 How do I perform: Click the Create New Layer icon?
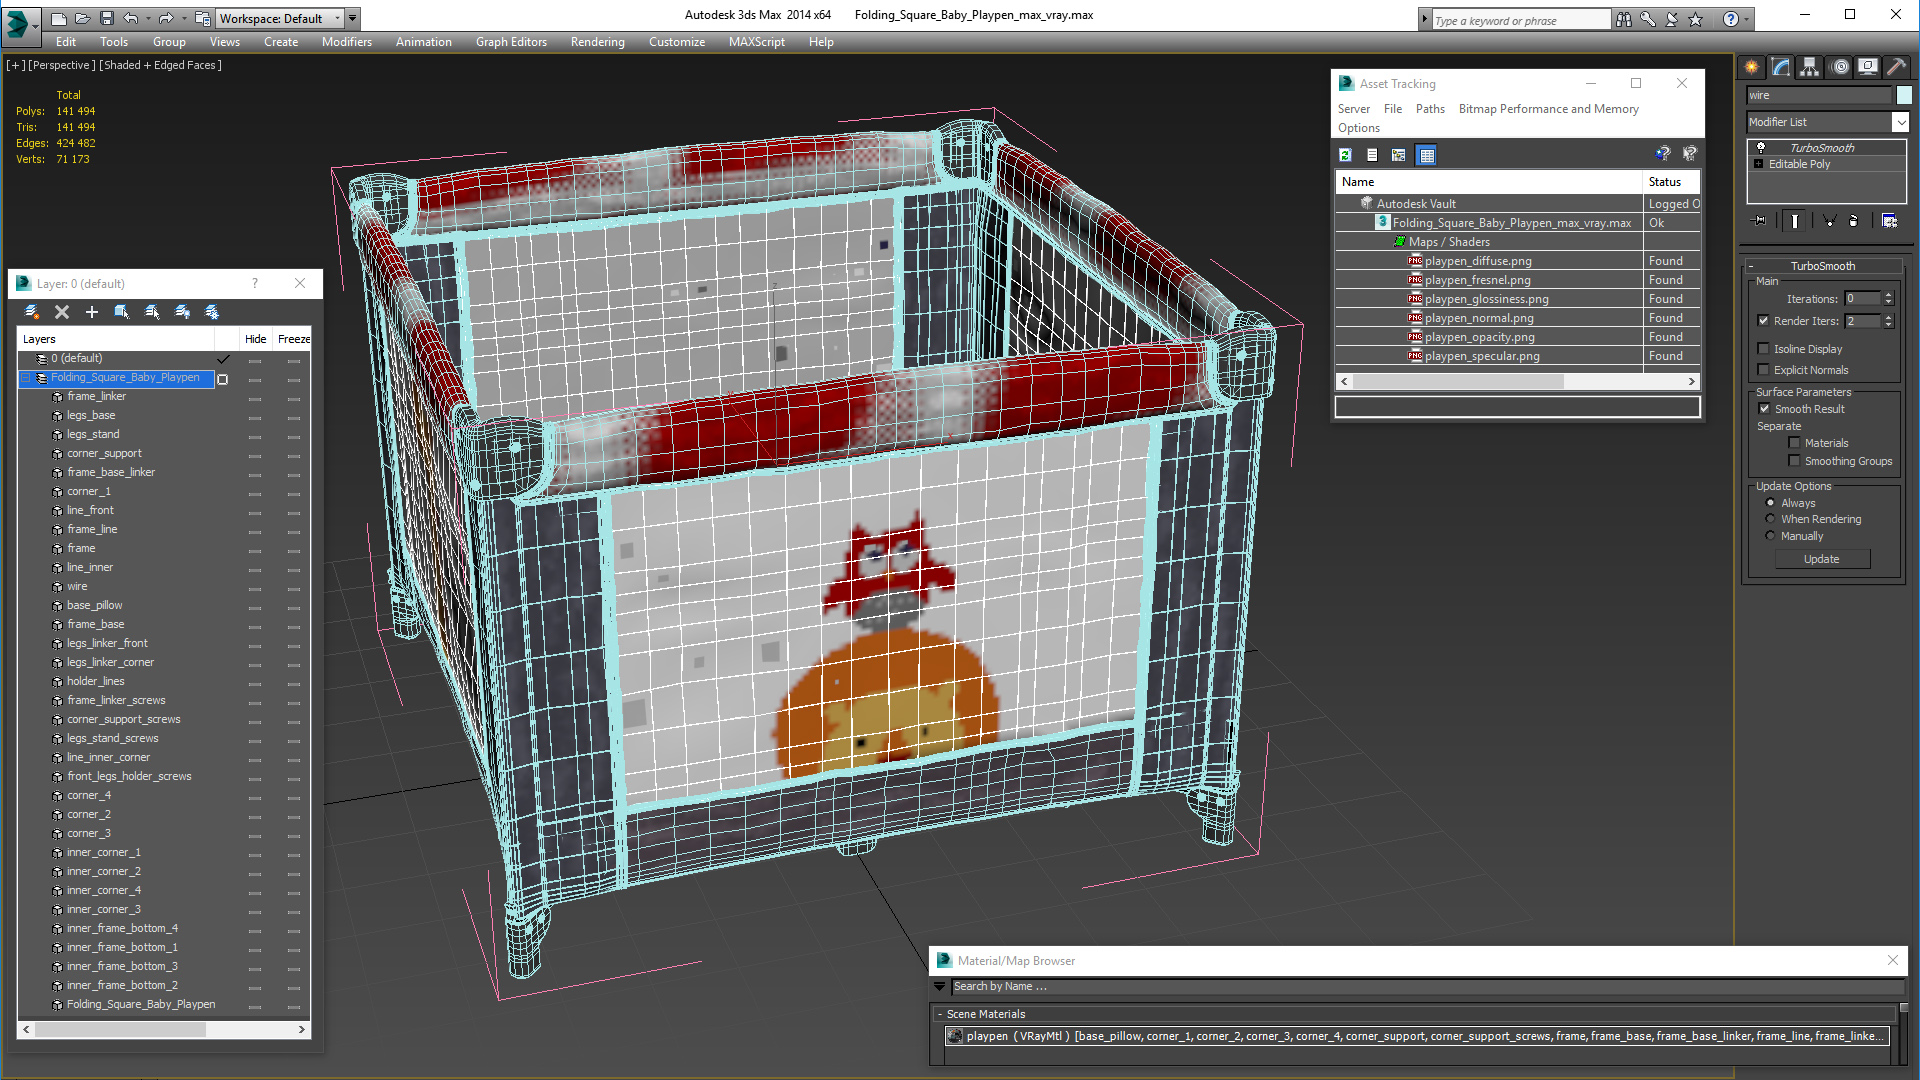[x=32, y=312]
